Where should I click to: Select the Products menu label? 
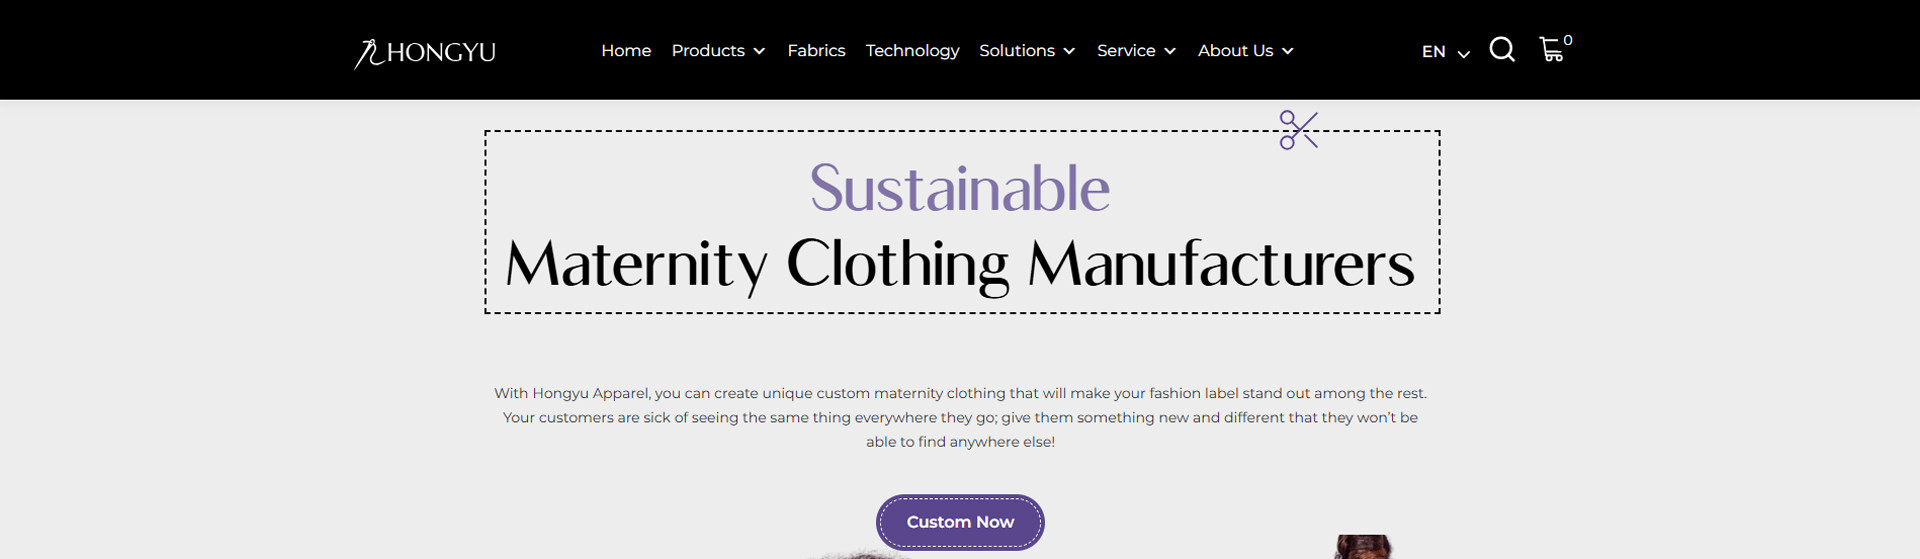coord(708,50)
